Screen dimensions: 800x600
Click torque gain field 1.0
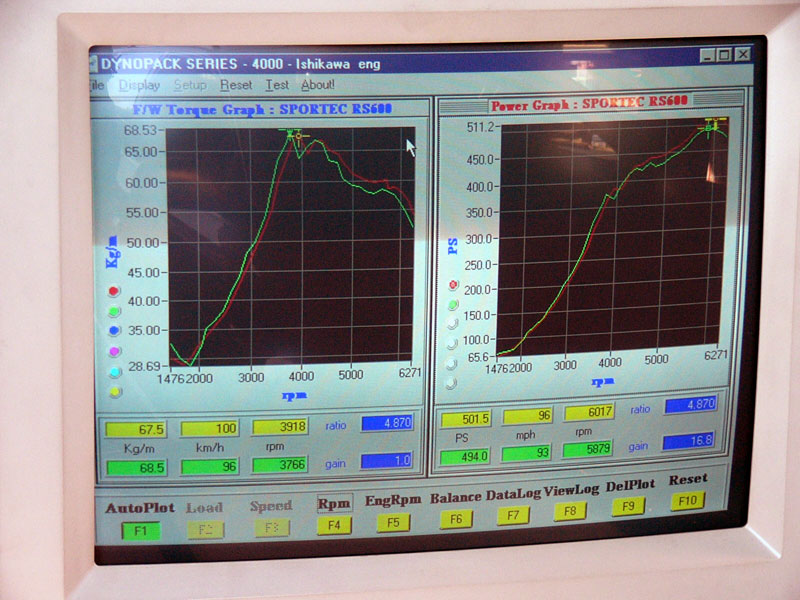386,461
